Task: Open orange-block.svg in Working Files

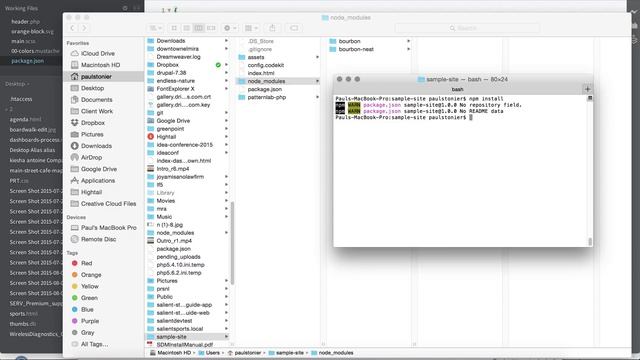Action: tap(32, 31)
